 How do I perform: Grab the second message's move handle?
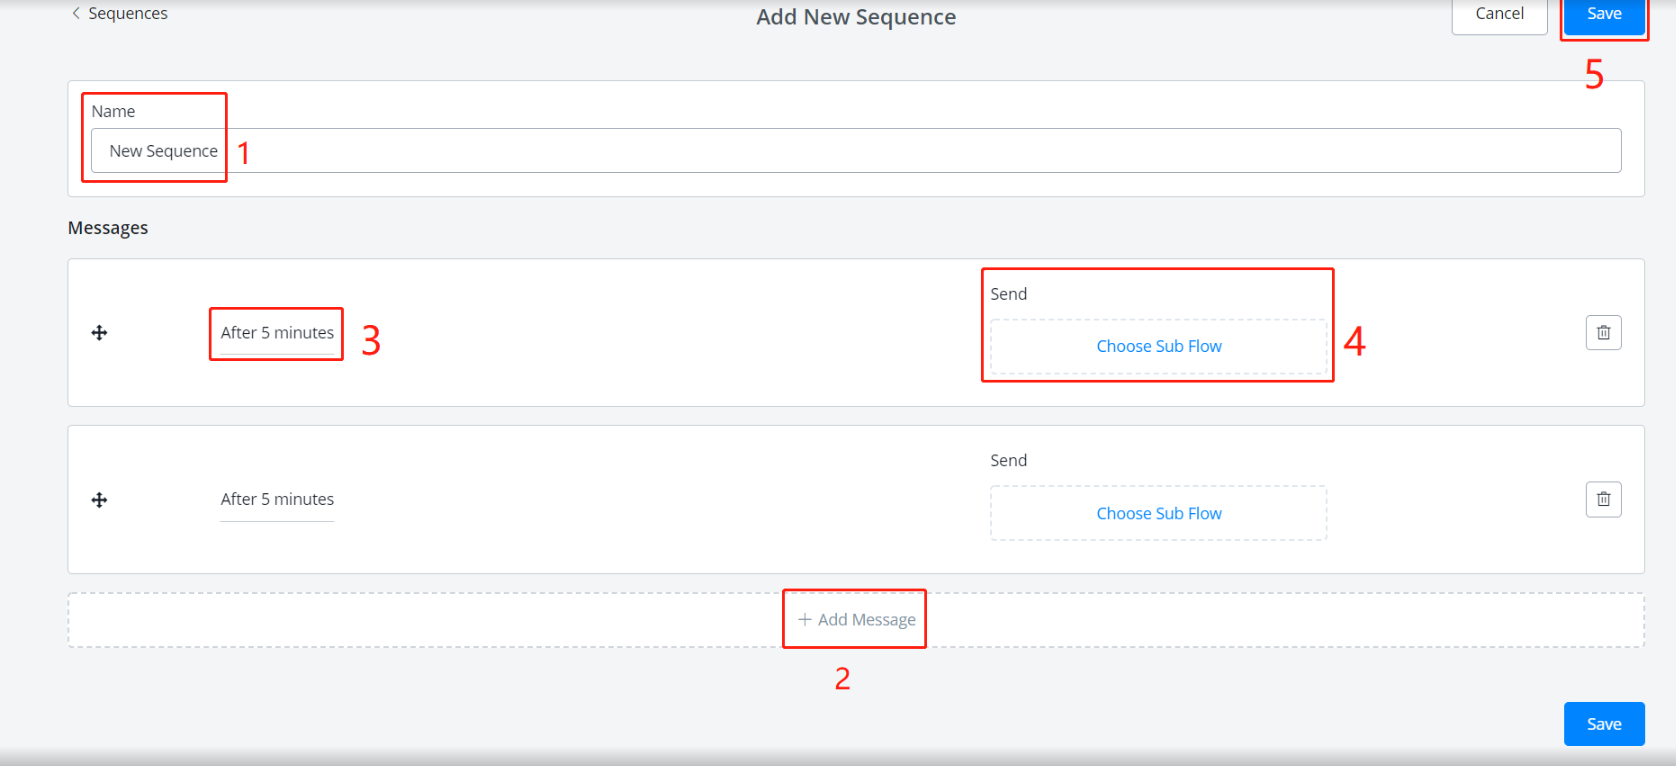click(x=99, y=500)
